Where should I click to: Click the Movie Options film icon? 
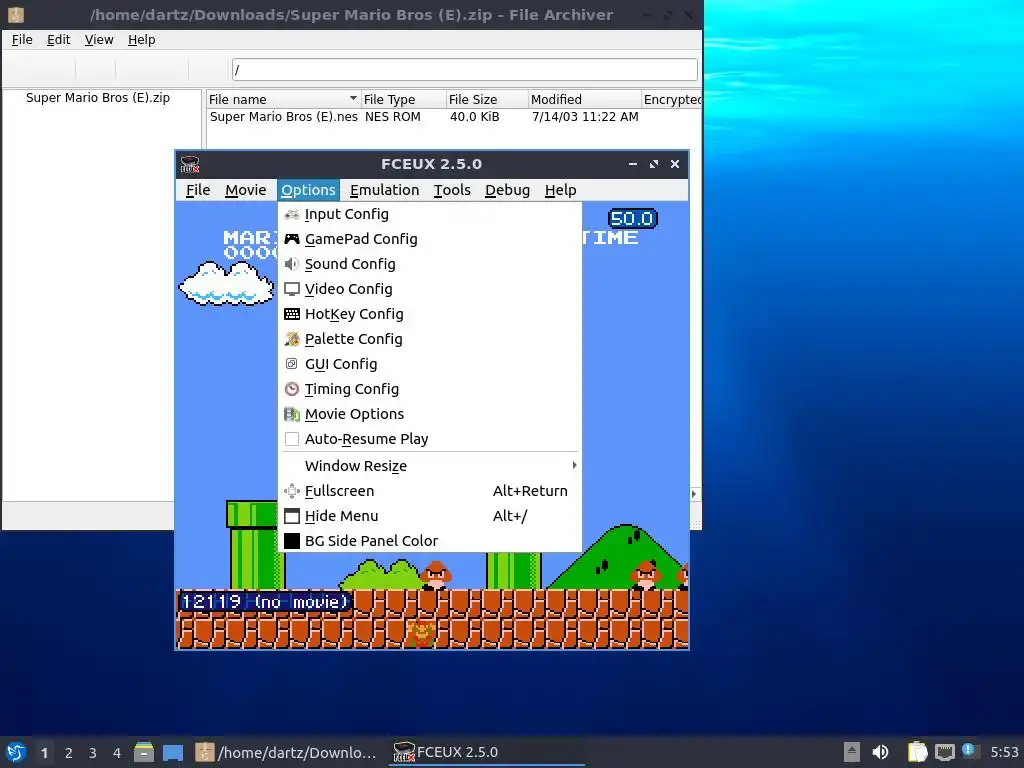tap(292, 414)
